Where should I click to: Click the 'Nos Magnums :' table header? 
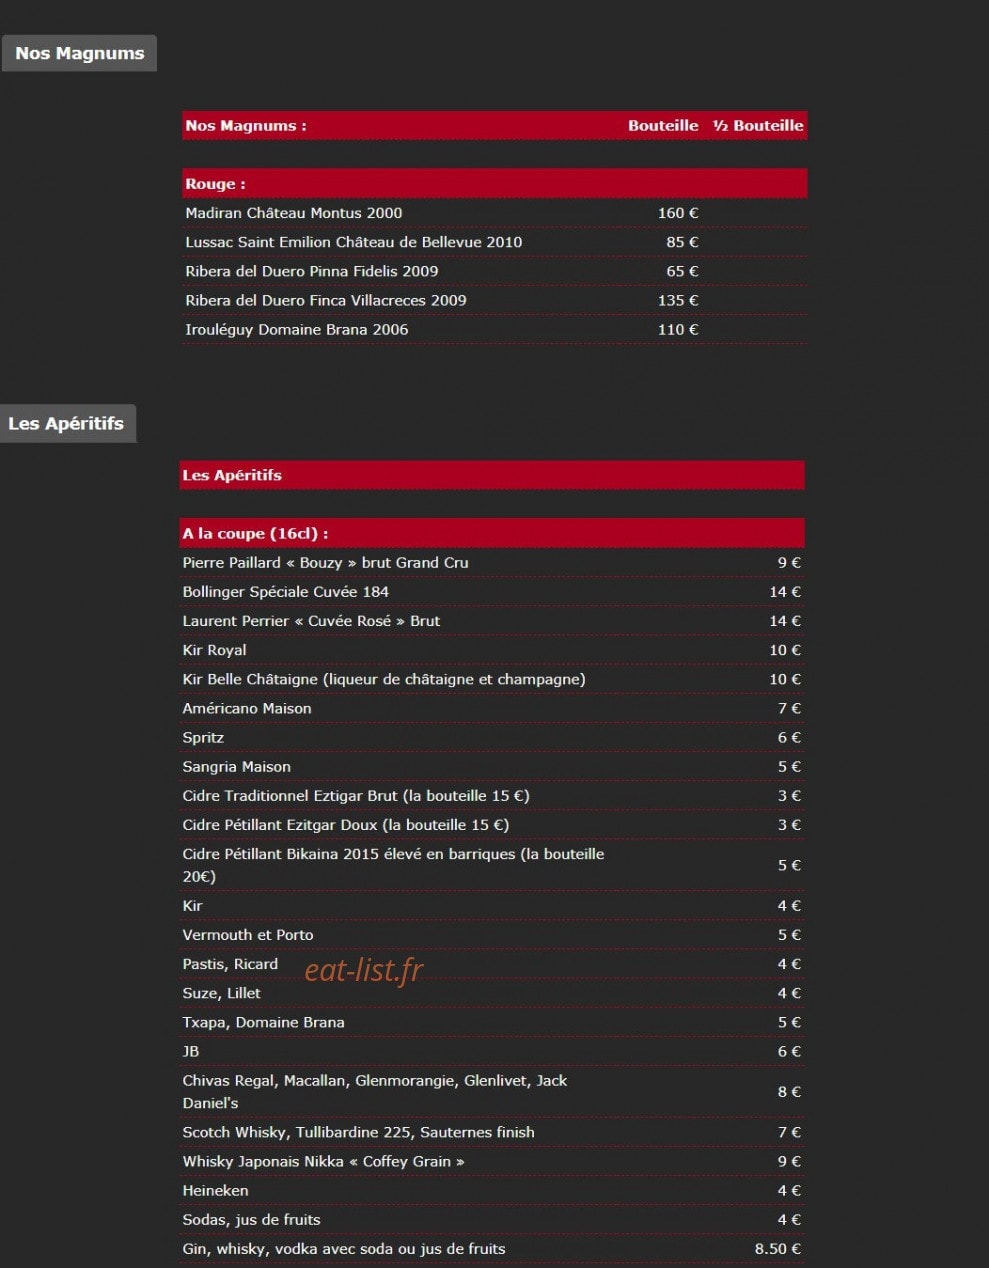245,125
